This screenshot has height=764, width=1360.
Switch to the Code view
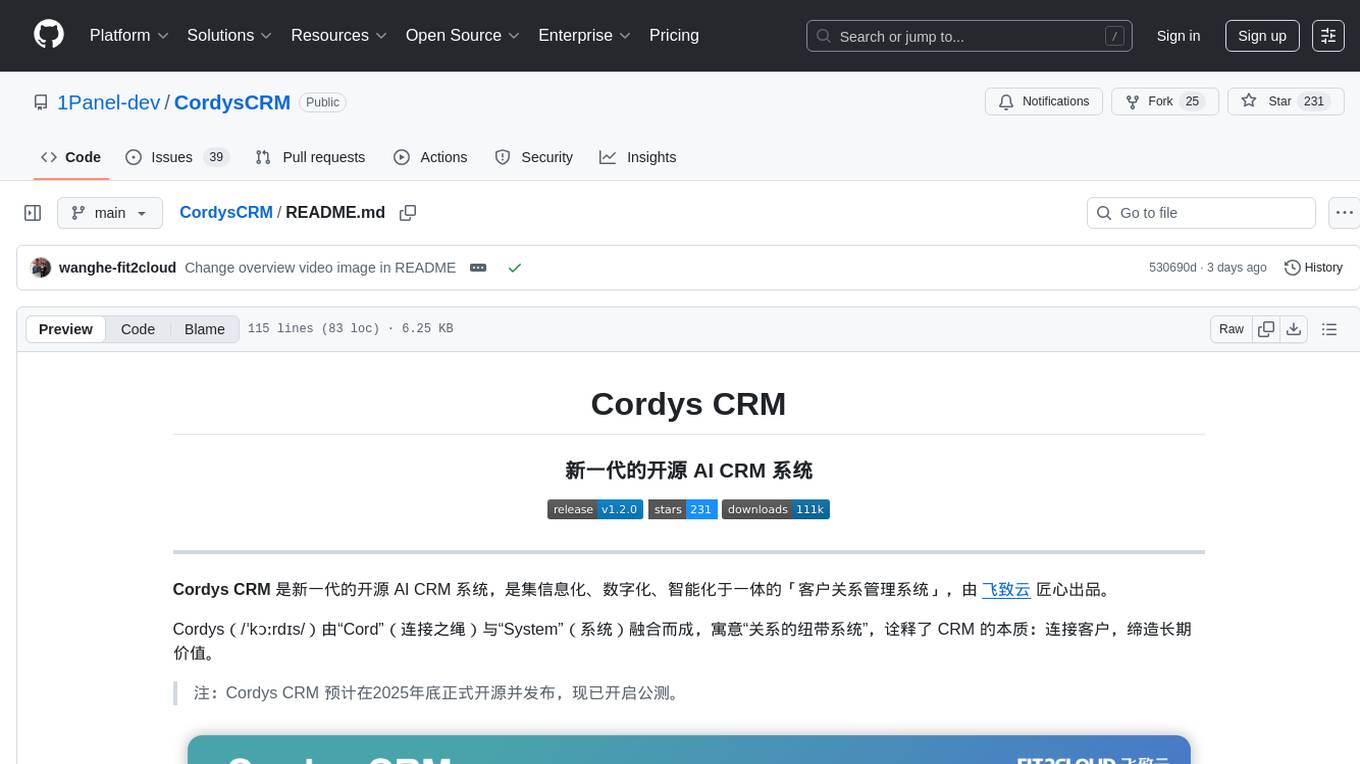(x=138, y=329)
